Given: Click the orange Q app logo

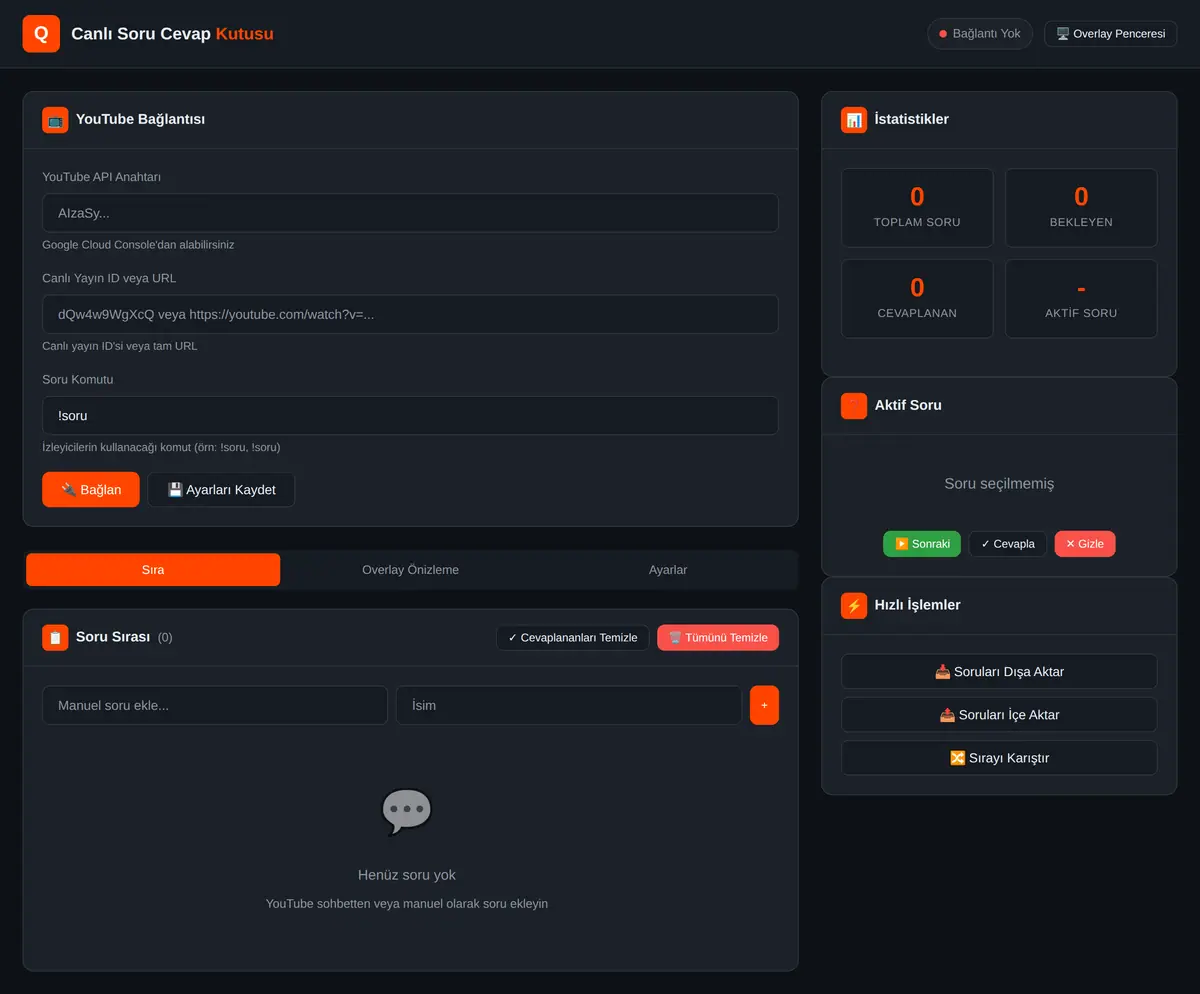Looking at the screenshot, I should click(x=41, y=33).
